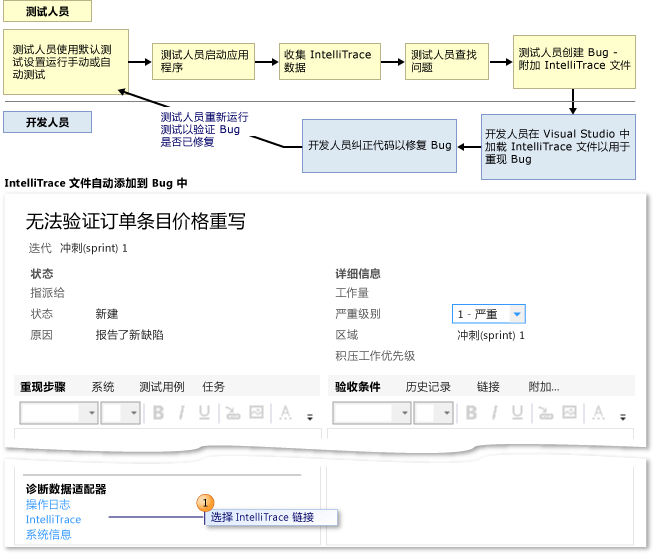Click insert image icon in 重现步骤 toolbar
This screenshot has width=655, height=555.
256,413
